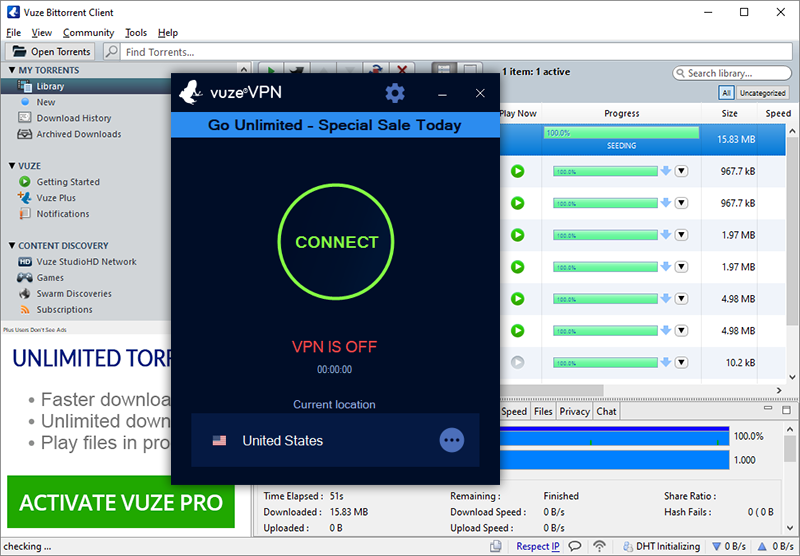The height and width of the screenshot is (556, 800).
Task: Open the File menu
Action: 13,33
